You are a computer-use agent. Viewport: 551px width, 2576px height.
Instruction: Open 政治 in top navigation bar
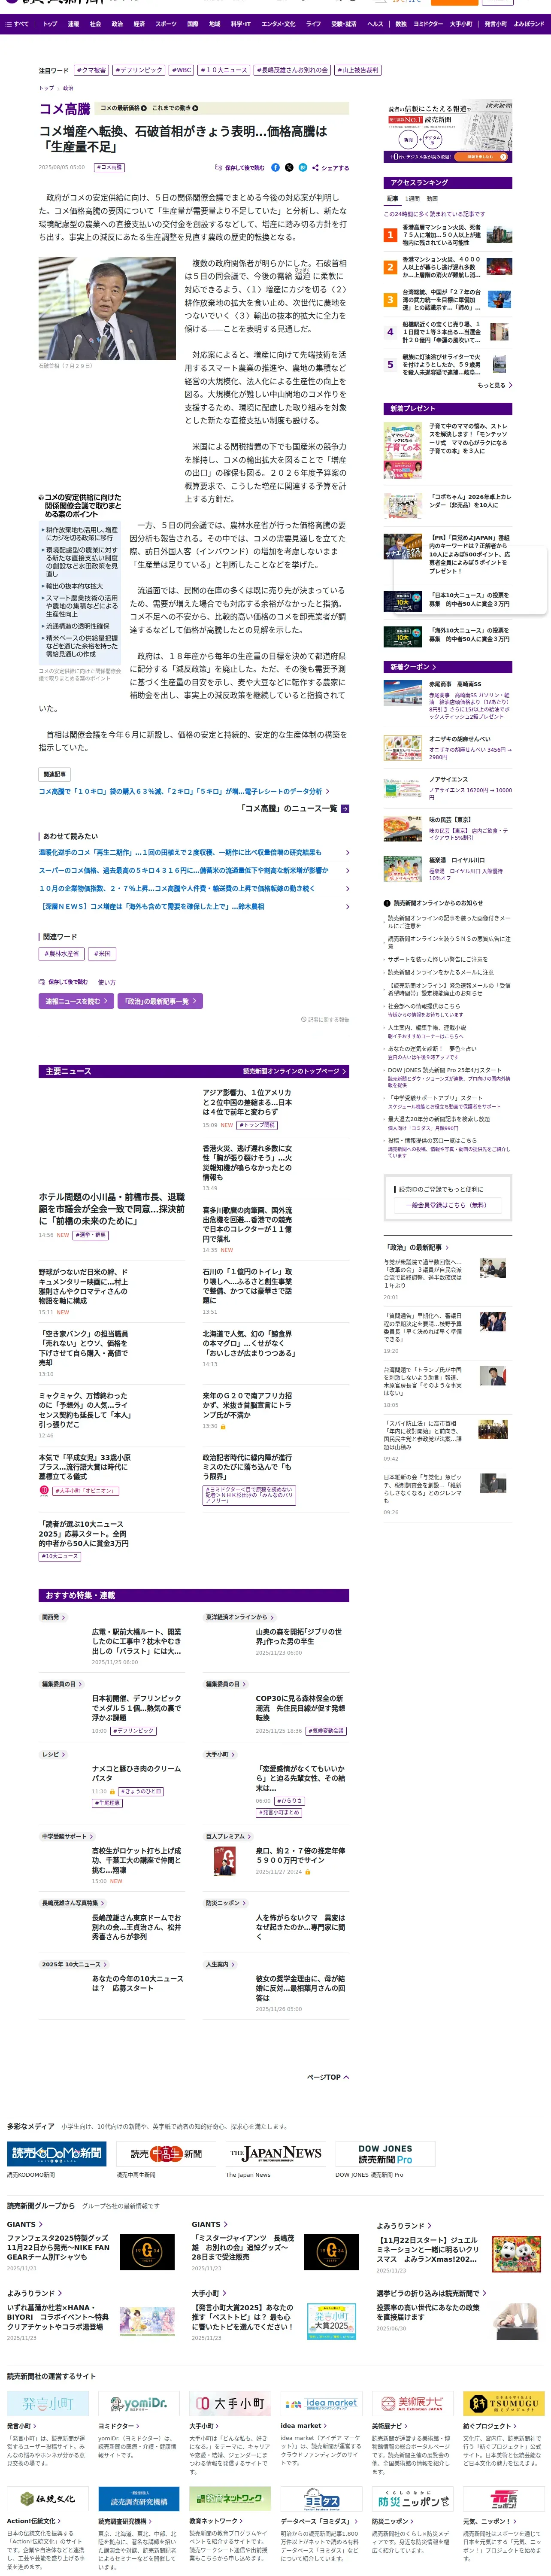(x=117, y=24)
